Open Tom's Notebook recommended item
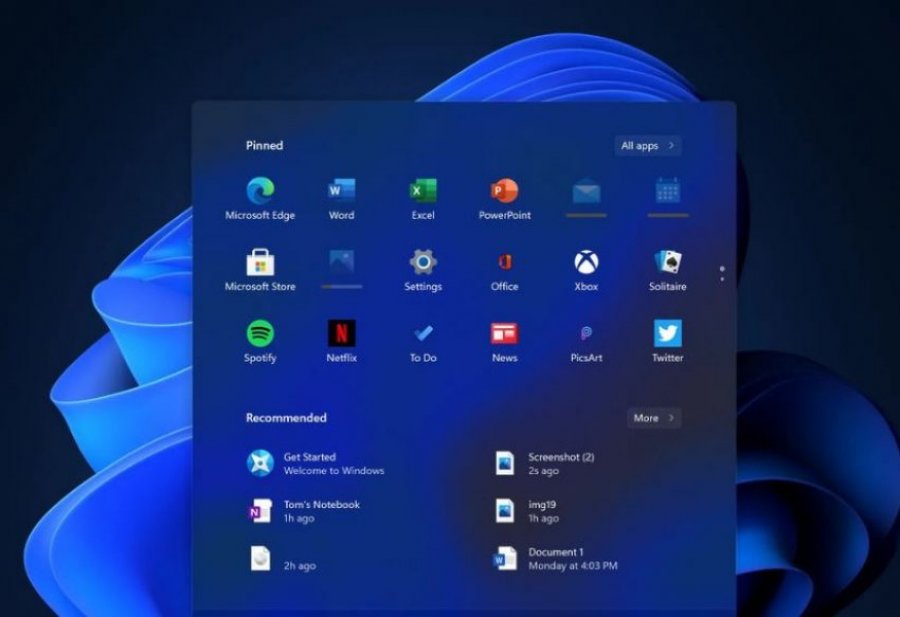The image size is (900, 617). coord(304,511)
